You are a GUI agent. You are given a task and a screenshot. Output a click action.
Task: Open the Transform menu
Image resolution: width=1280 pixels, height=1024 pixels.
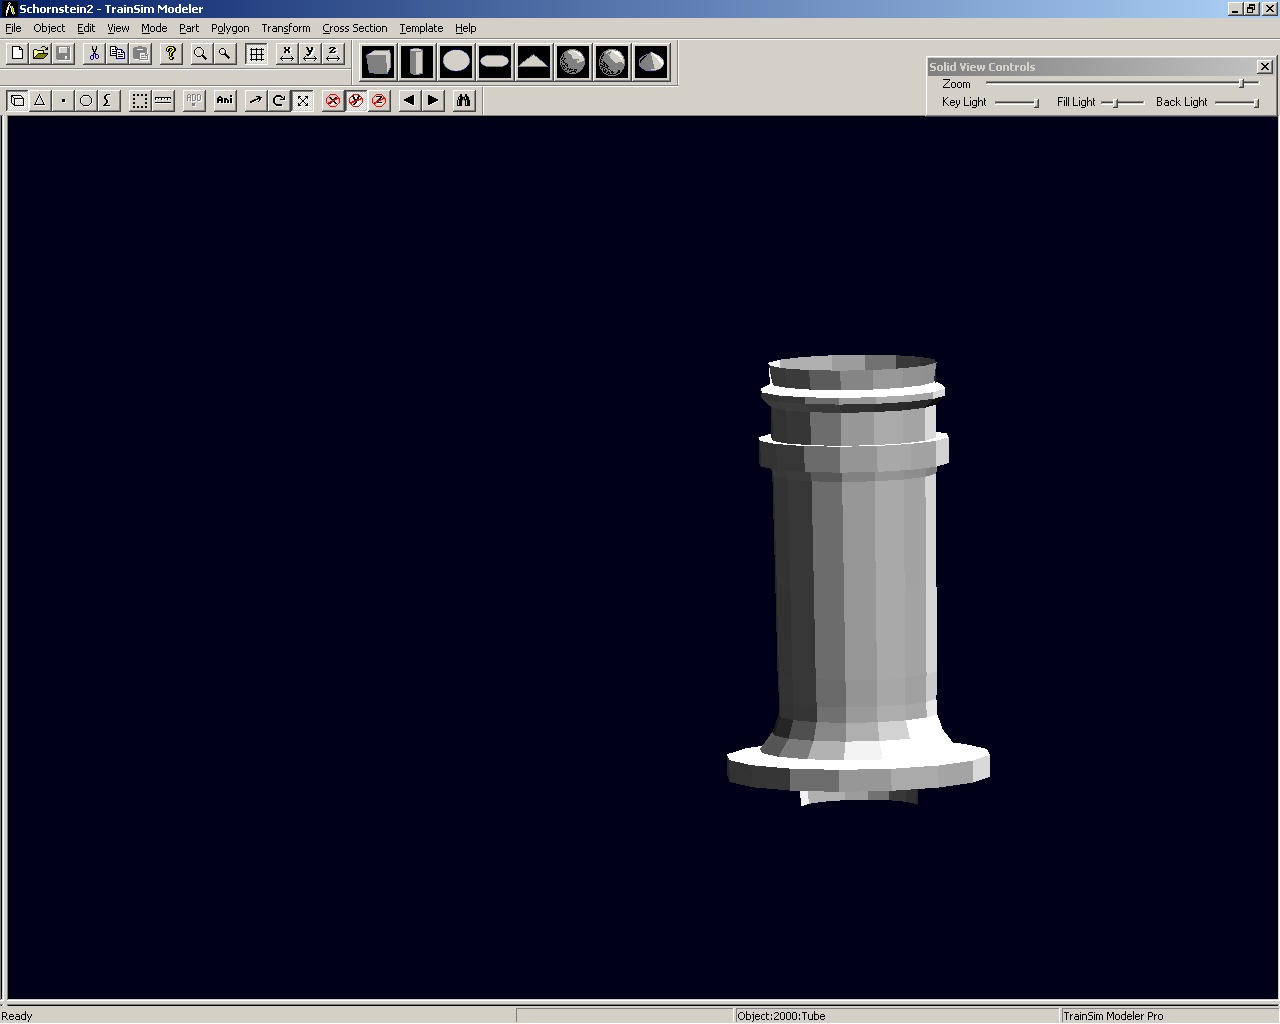tap(286, 28)
